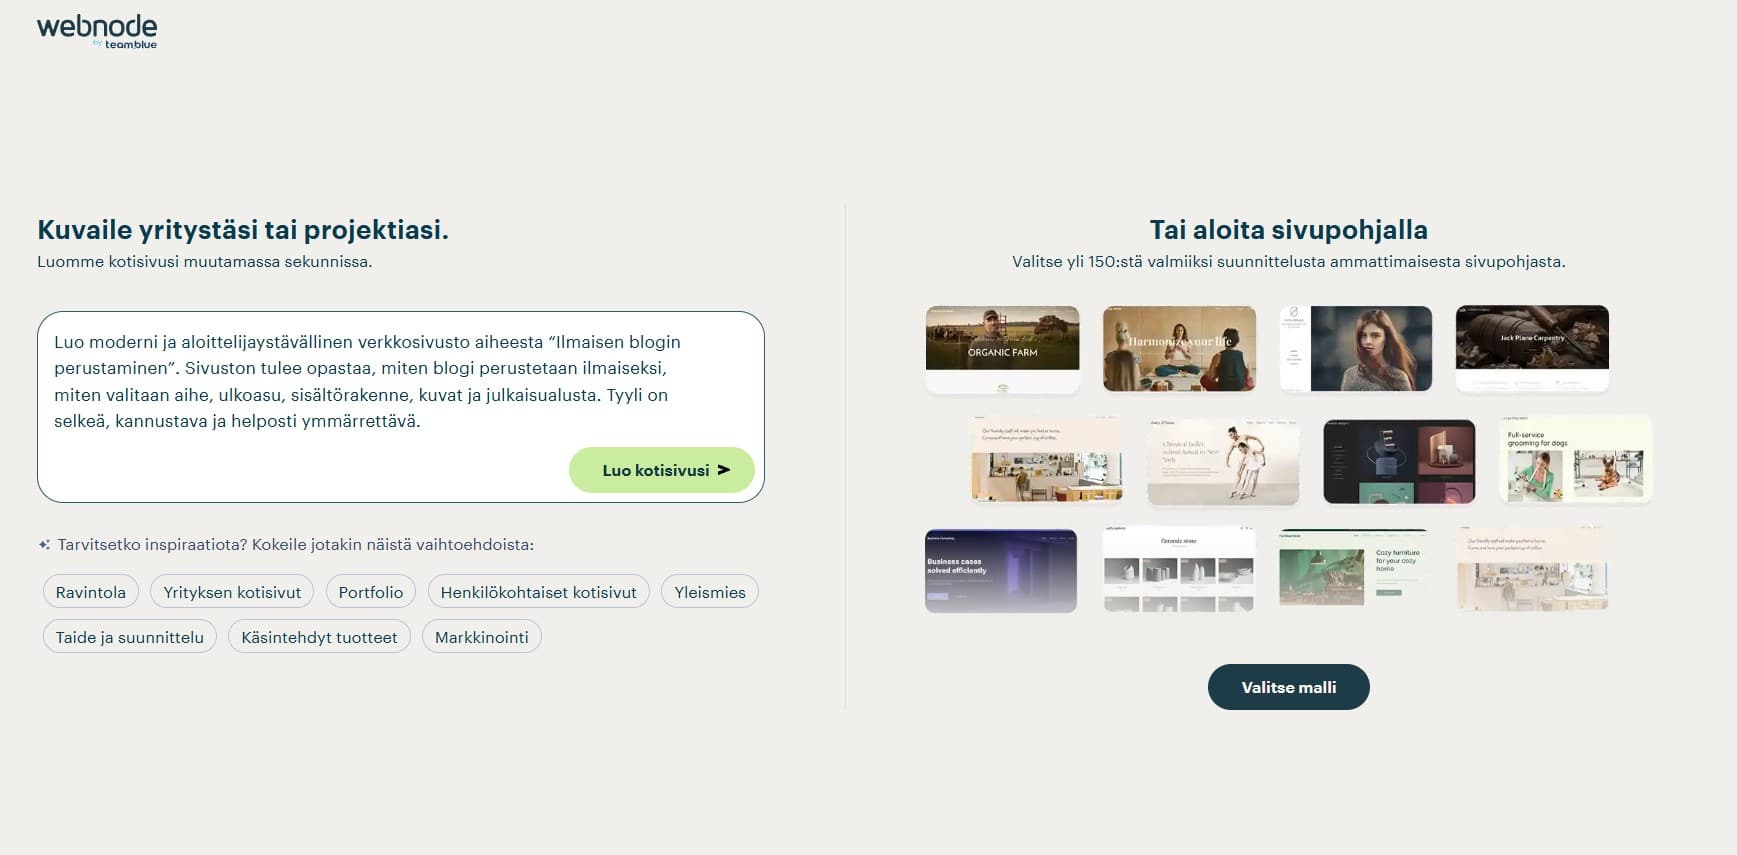This screenshot has height=855, width=1737.
Task: Click the Valitse yli 150:stä subtitle text
Action: tap(1289, 262)
